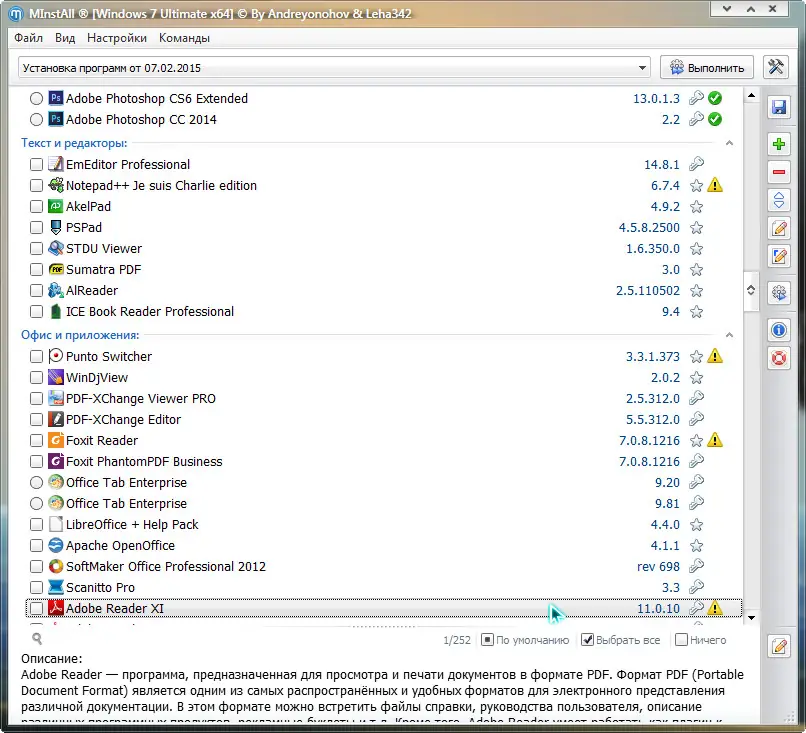Click the edit pencil icon beside the description
Screen dimensions: 806x733
point(779,646)
